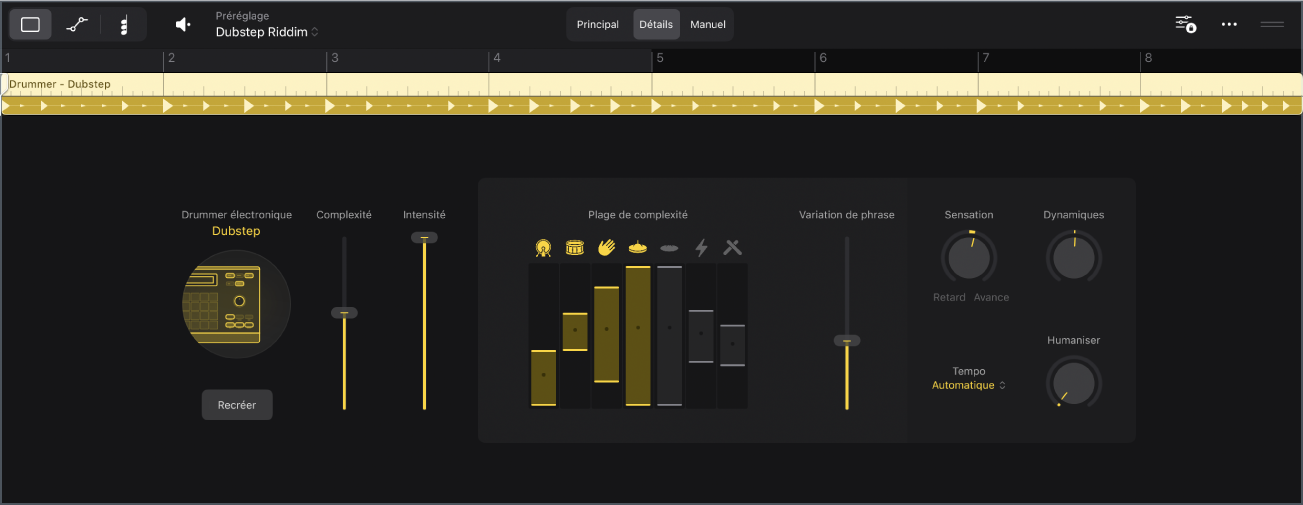Click the Drummer électronique label
The width and height of the screenshot is (1303, 505).
point(236,215)
